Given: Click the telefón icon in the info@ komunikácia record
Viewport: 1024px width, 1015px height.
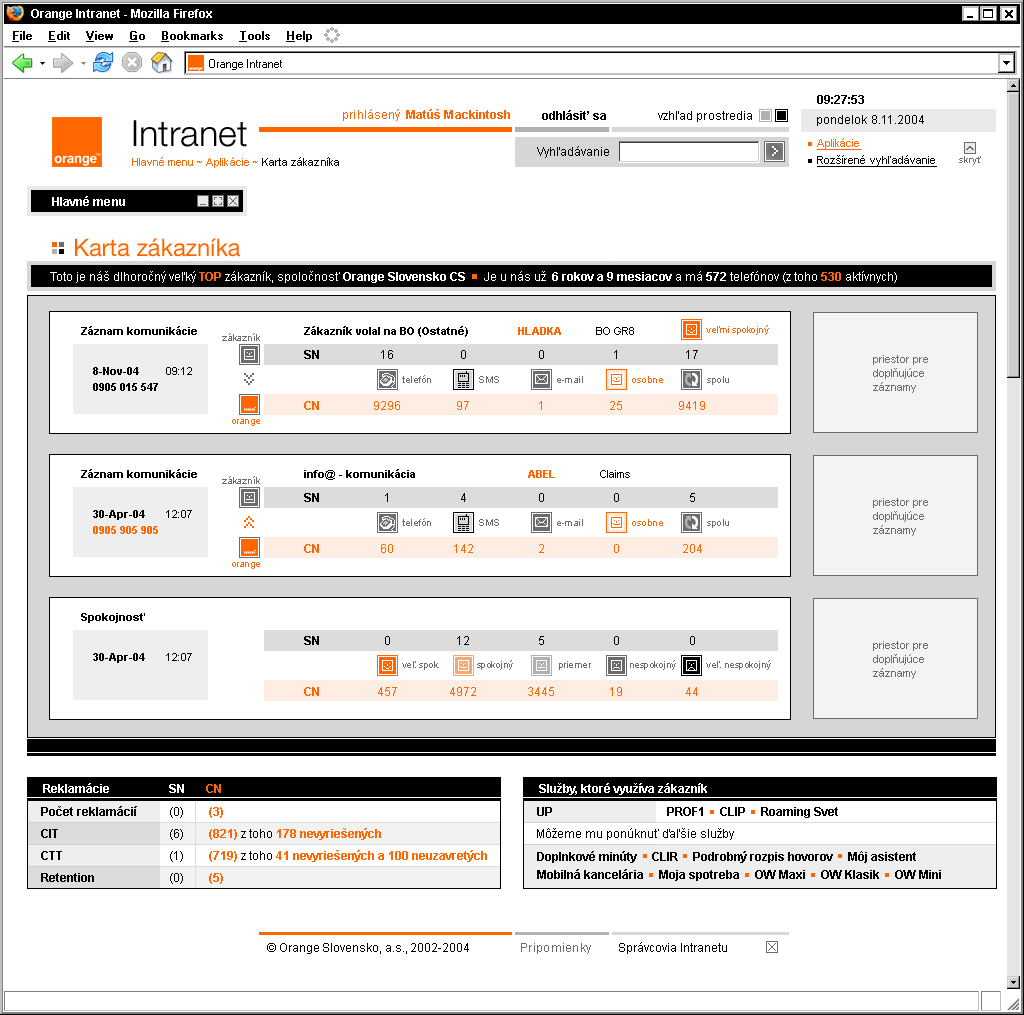Looking at the screenshot, I should (387, 523).
